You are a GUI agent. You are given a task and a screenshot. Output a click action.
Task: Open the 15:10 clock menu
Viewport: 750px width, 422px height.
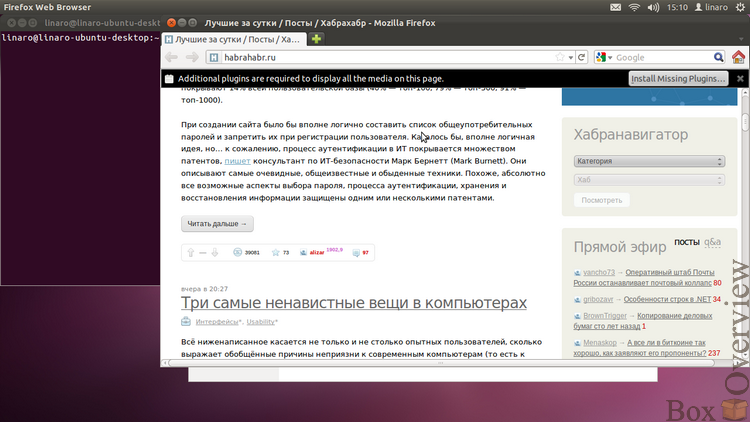click(677, 7)
